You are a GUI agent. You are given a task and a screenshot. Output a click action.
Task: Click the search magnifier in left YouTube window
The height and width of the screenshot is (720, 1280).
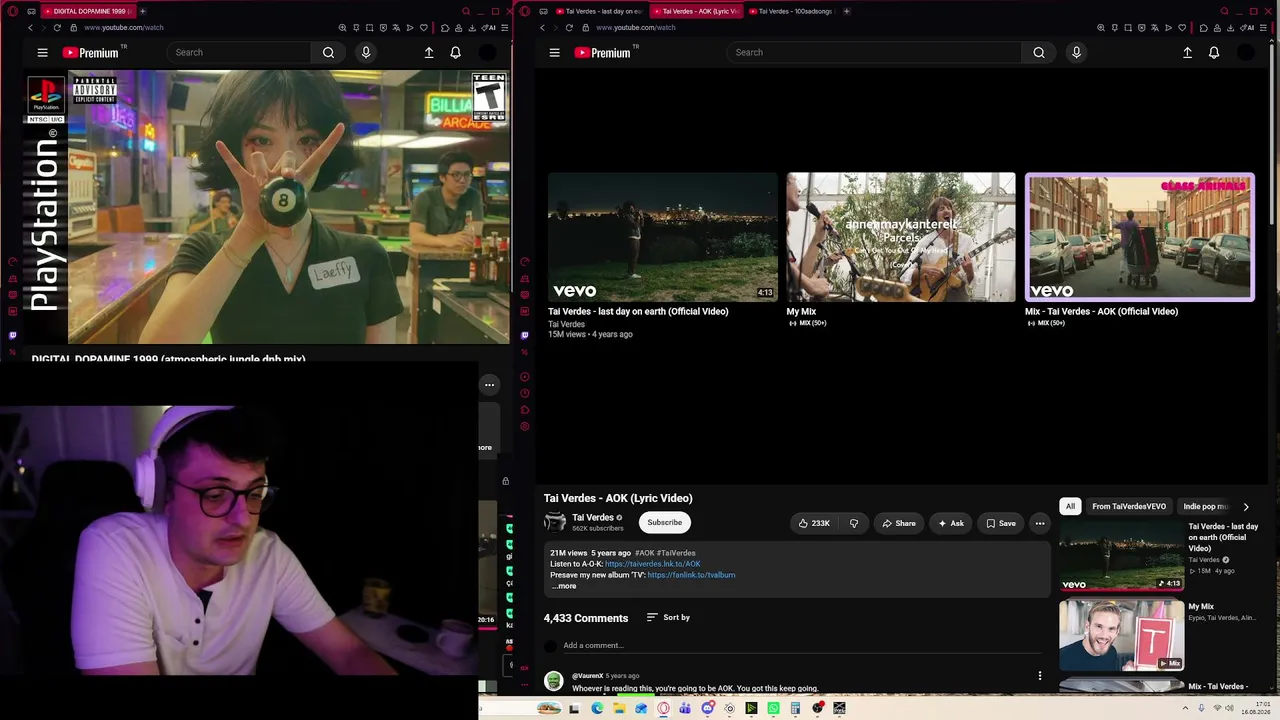point(328,52)
